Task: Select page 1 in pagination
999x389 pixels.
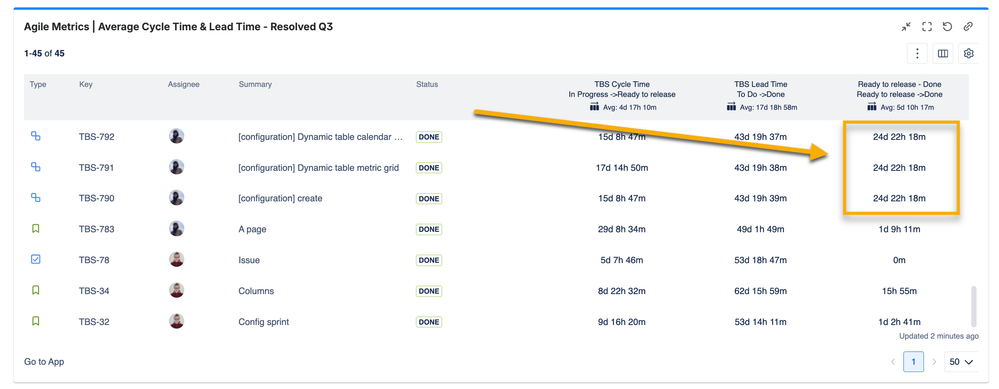Action: (x=913, y=362)
